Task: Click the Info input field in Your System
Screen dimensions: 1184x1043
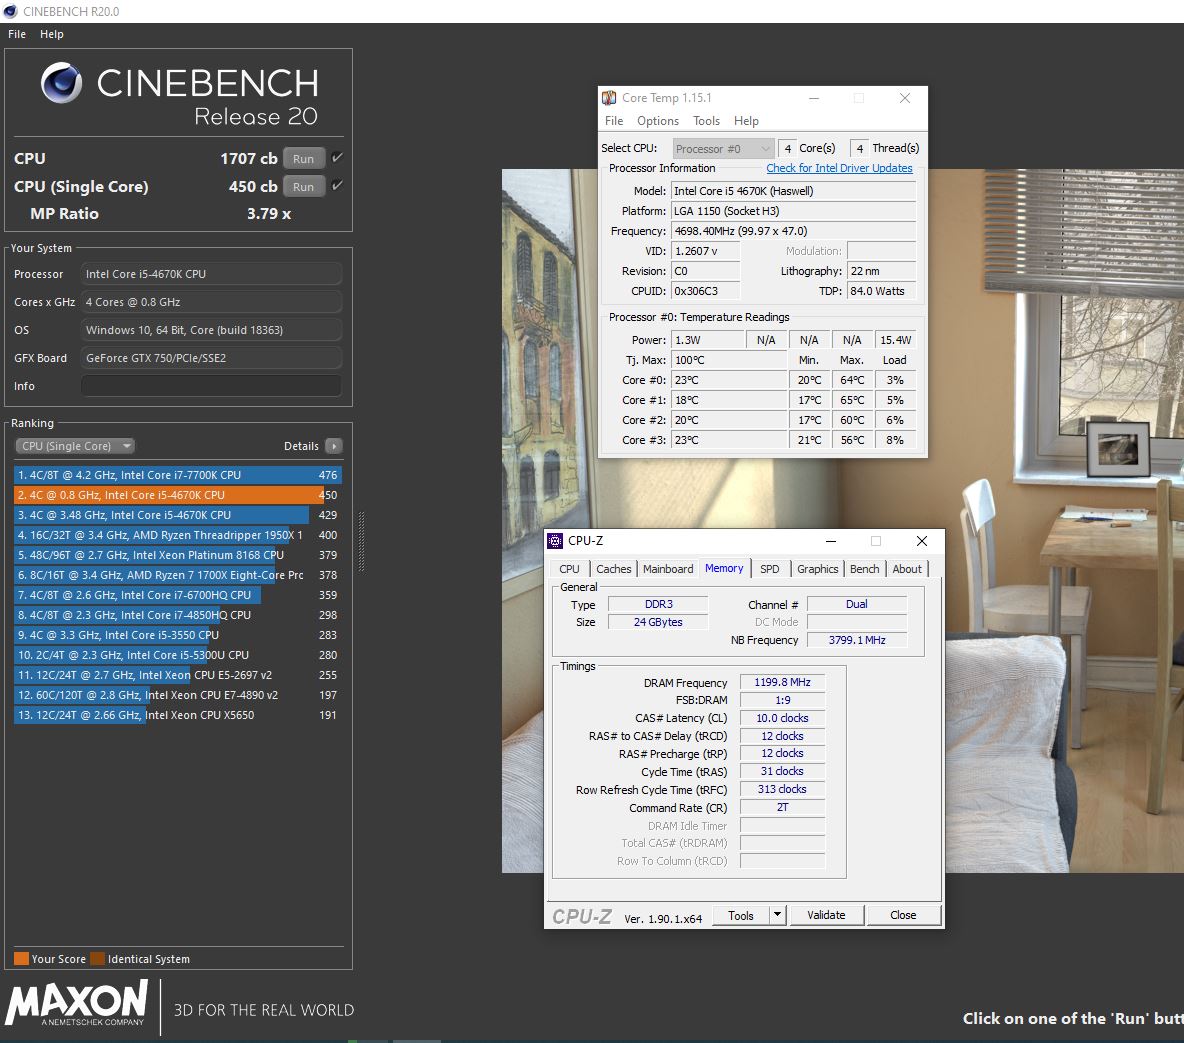Action: point(211,386)
